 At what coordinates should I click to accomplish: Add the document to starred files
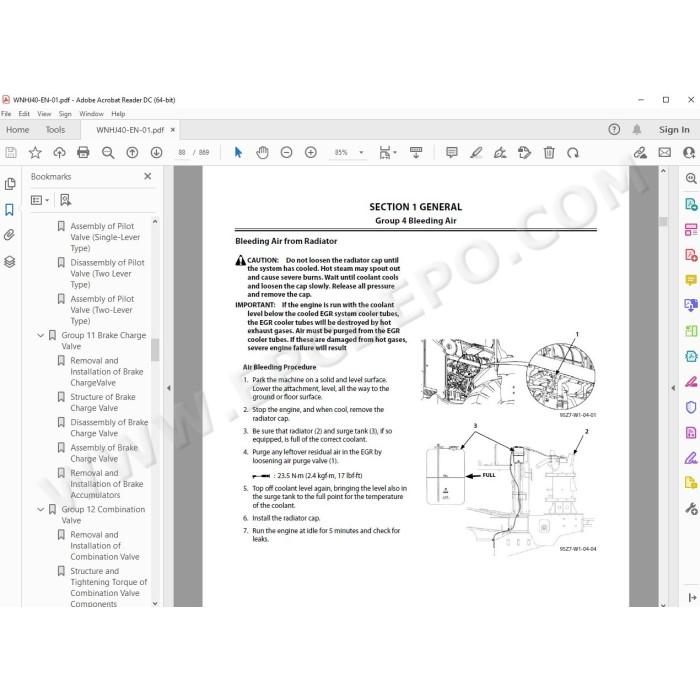click(x=35, y=153)
